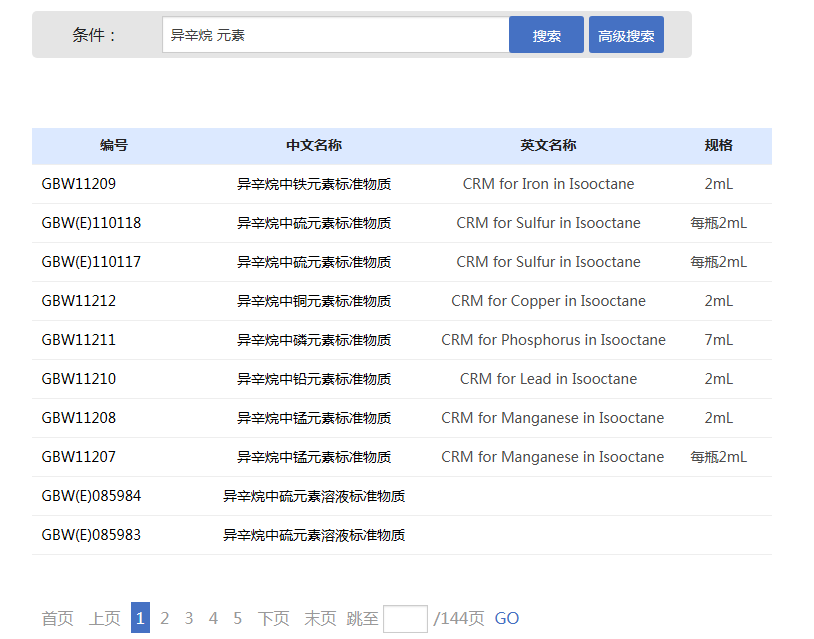Select code GBW(E)110118

91,223
